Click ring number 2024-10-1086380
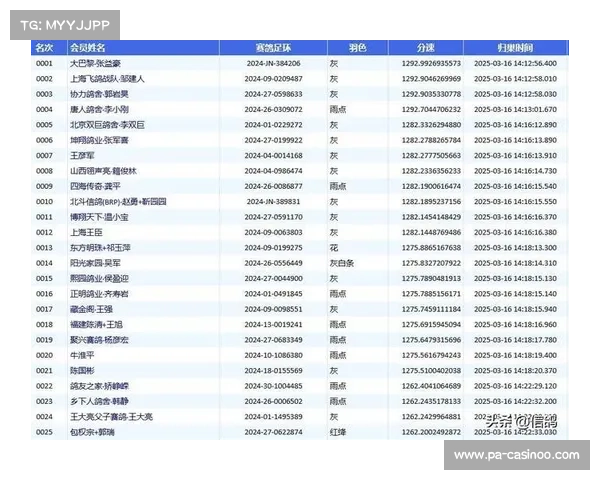The image size is (600, 480). [x=273, y=355]
